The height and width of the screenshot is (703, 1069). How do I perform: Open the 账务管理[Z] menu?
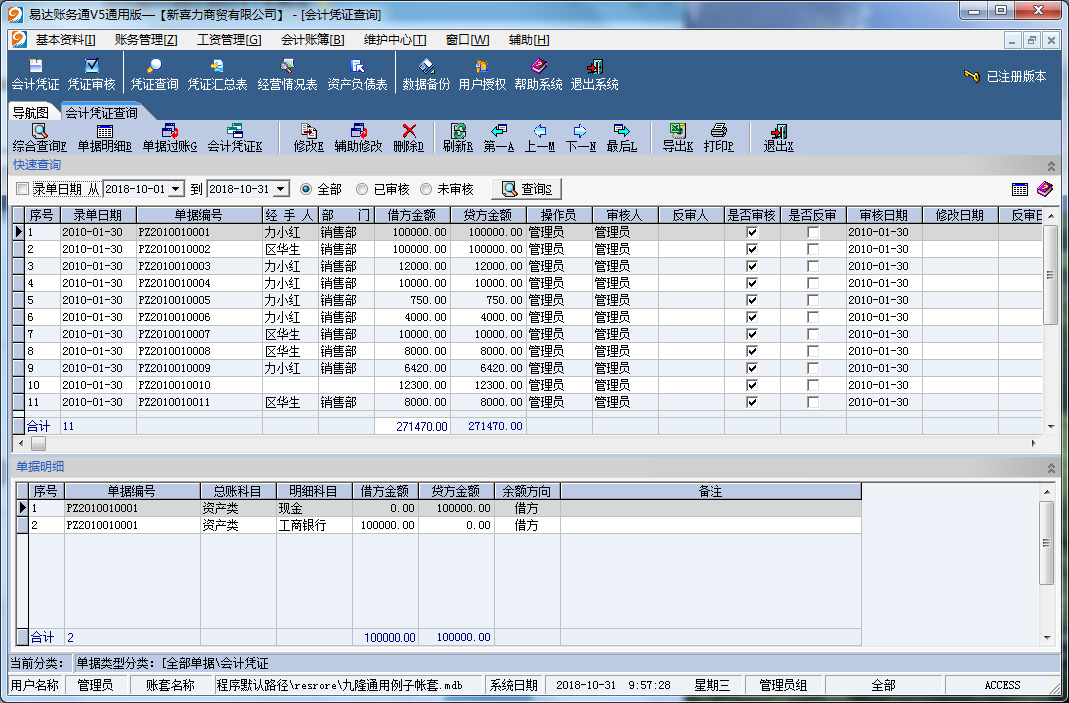tap(146, 40)
